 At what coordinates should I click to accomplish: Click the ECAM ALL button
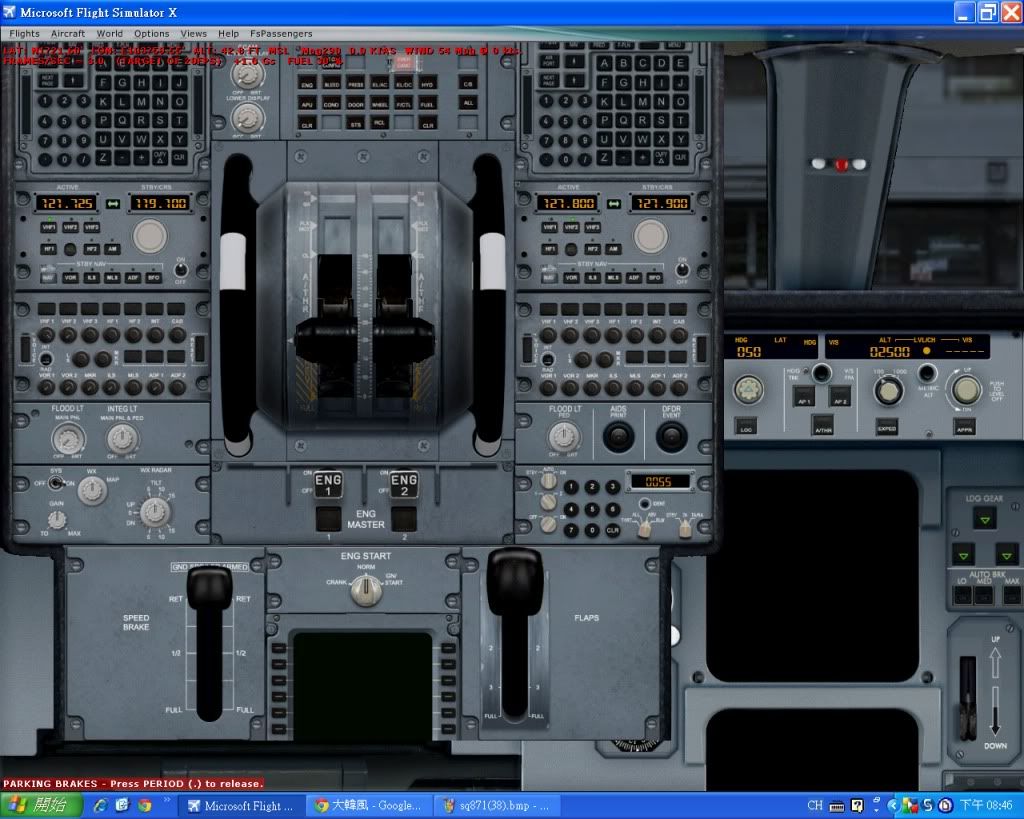[468, 103]
